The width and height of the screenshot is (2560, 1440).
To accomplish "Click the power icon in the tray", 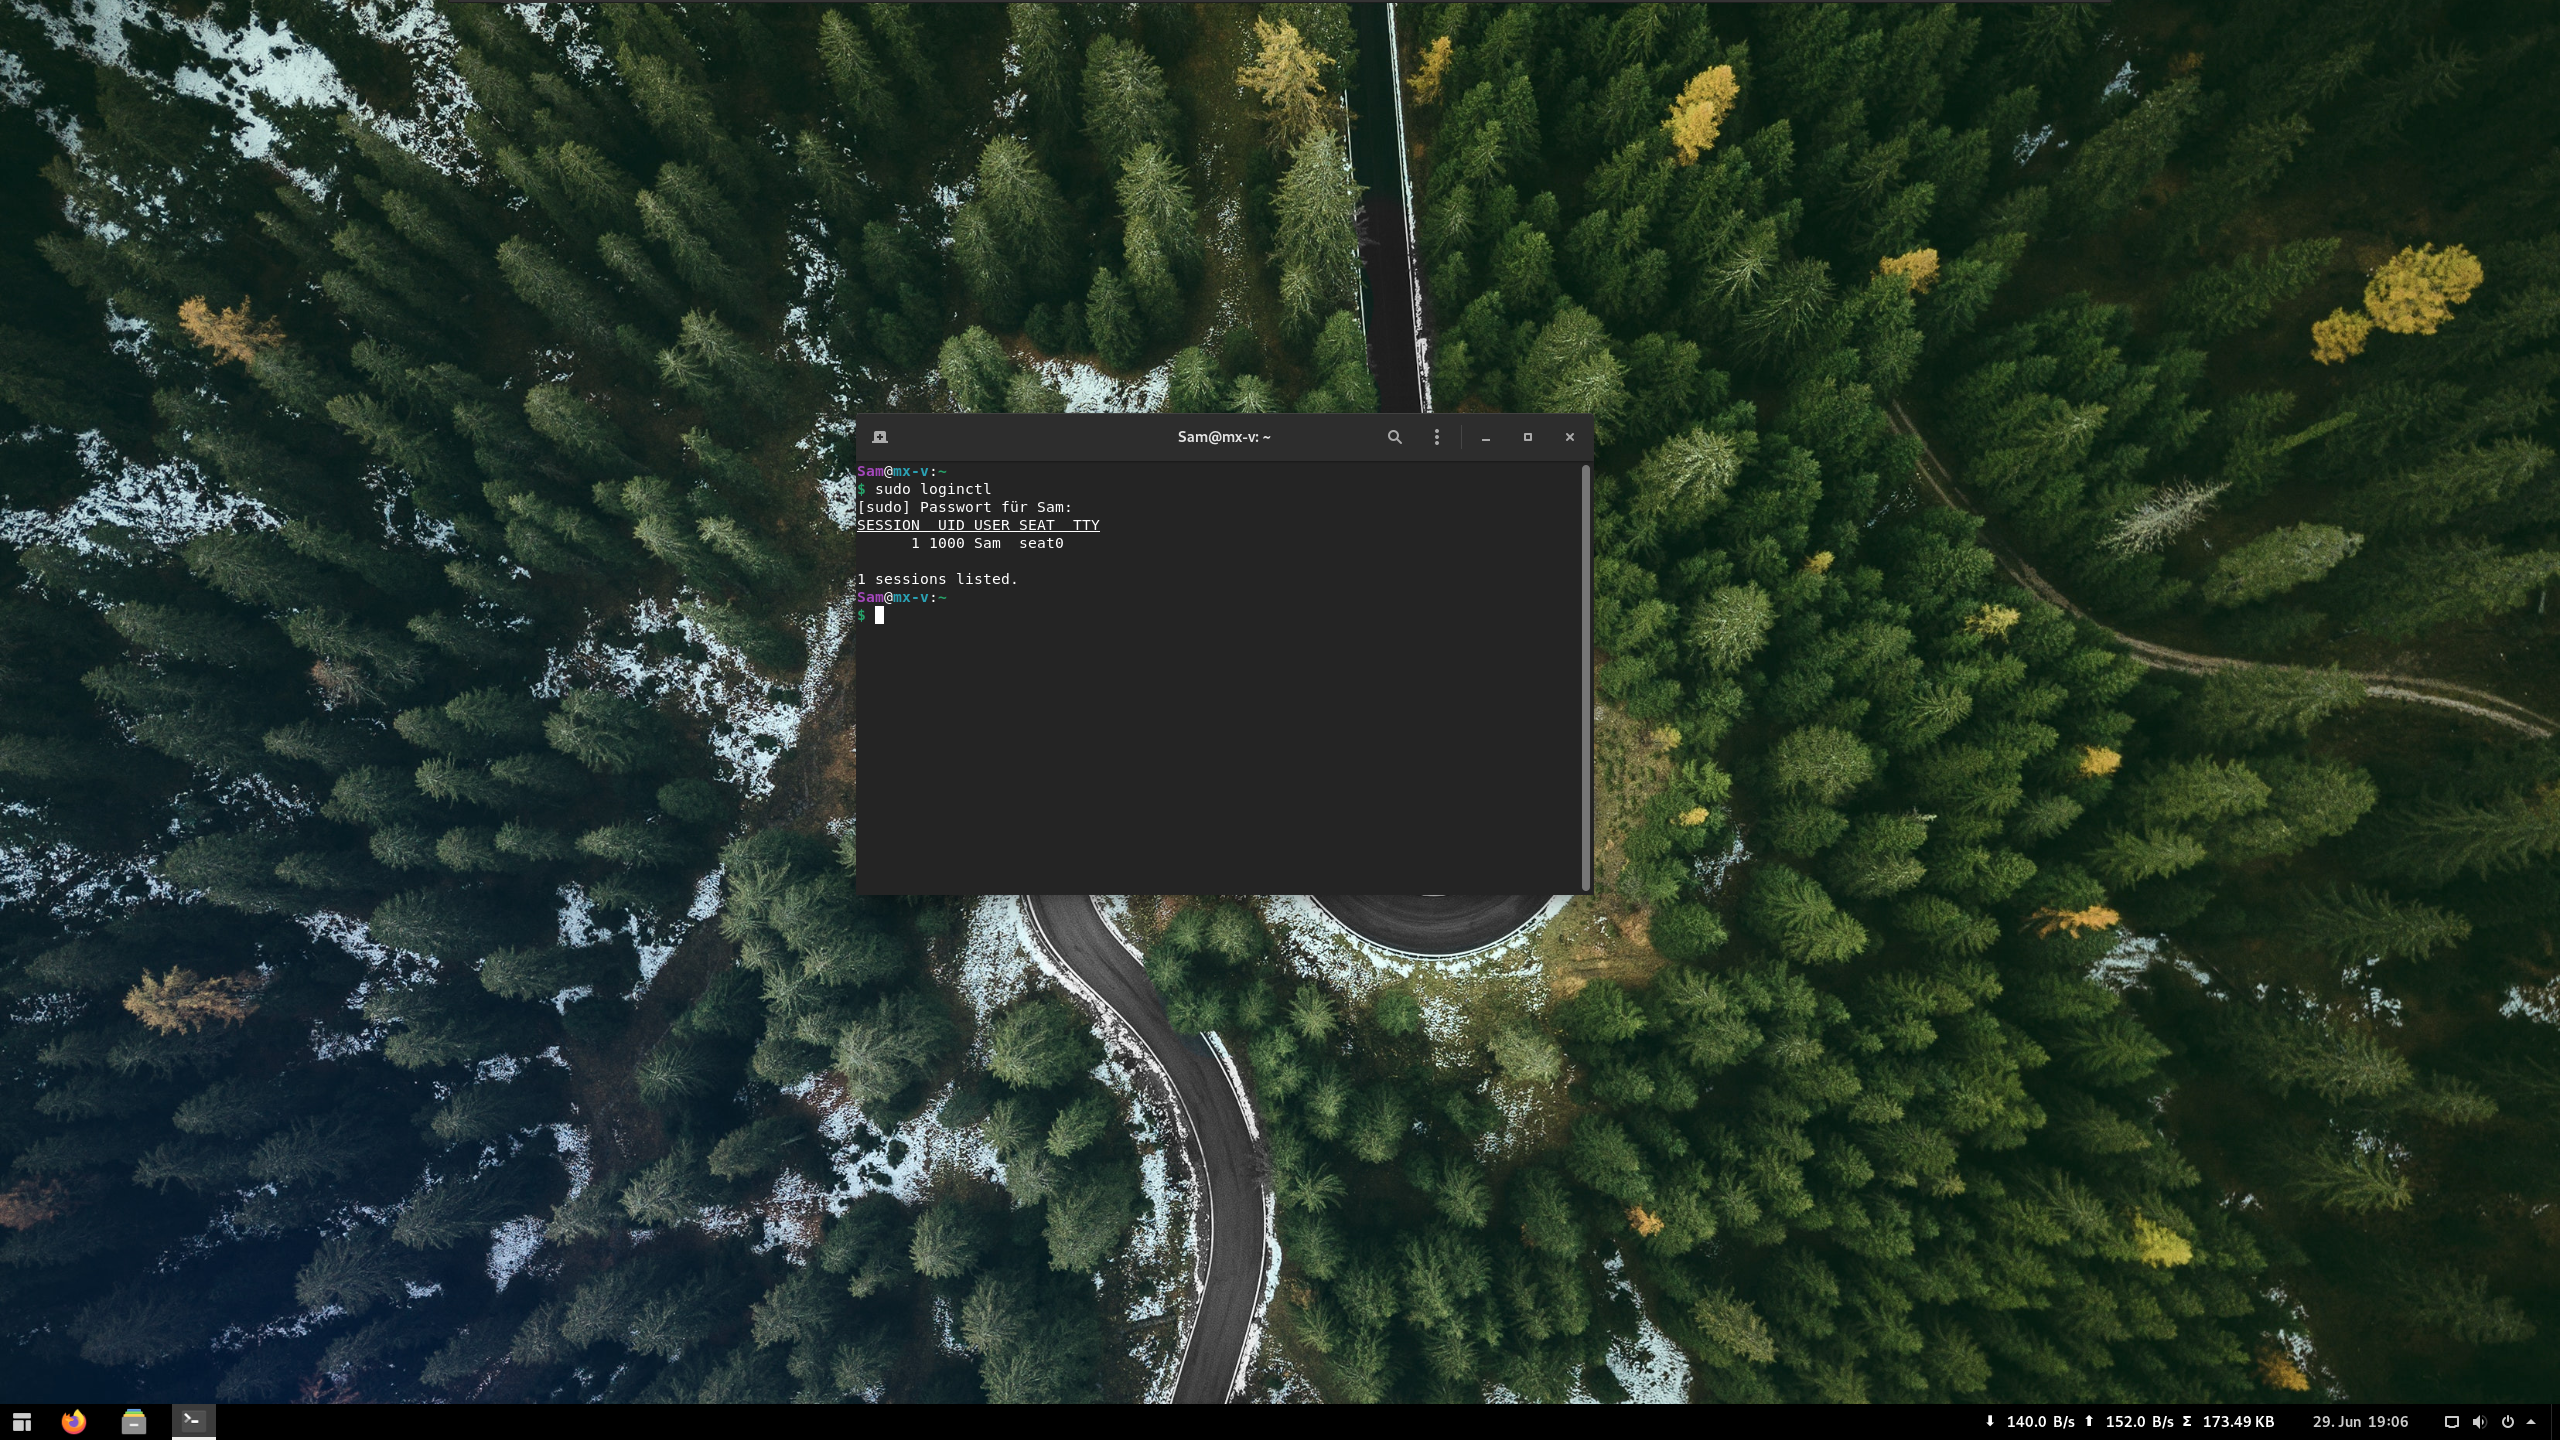I will [x=2508, y=1421].
